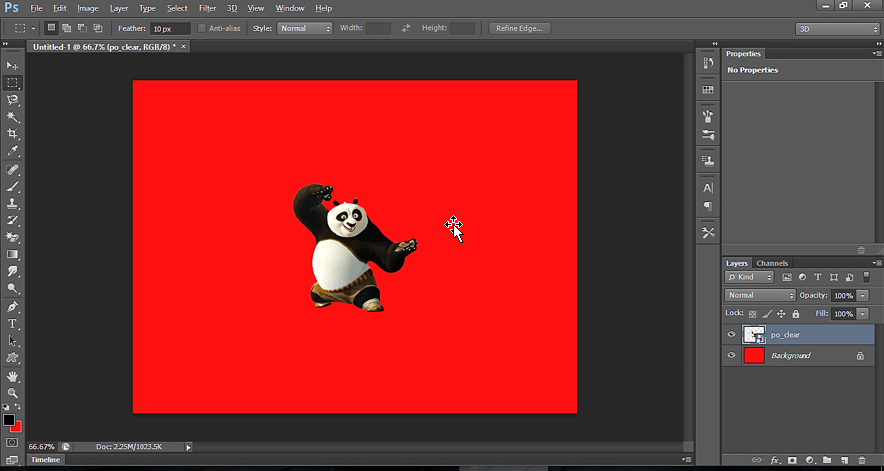This screenshot has width=884, height=471.
Task: Select the Pen tool
Action: point(12,307)
